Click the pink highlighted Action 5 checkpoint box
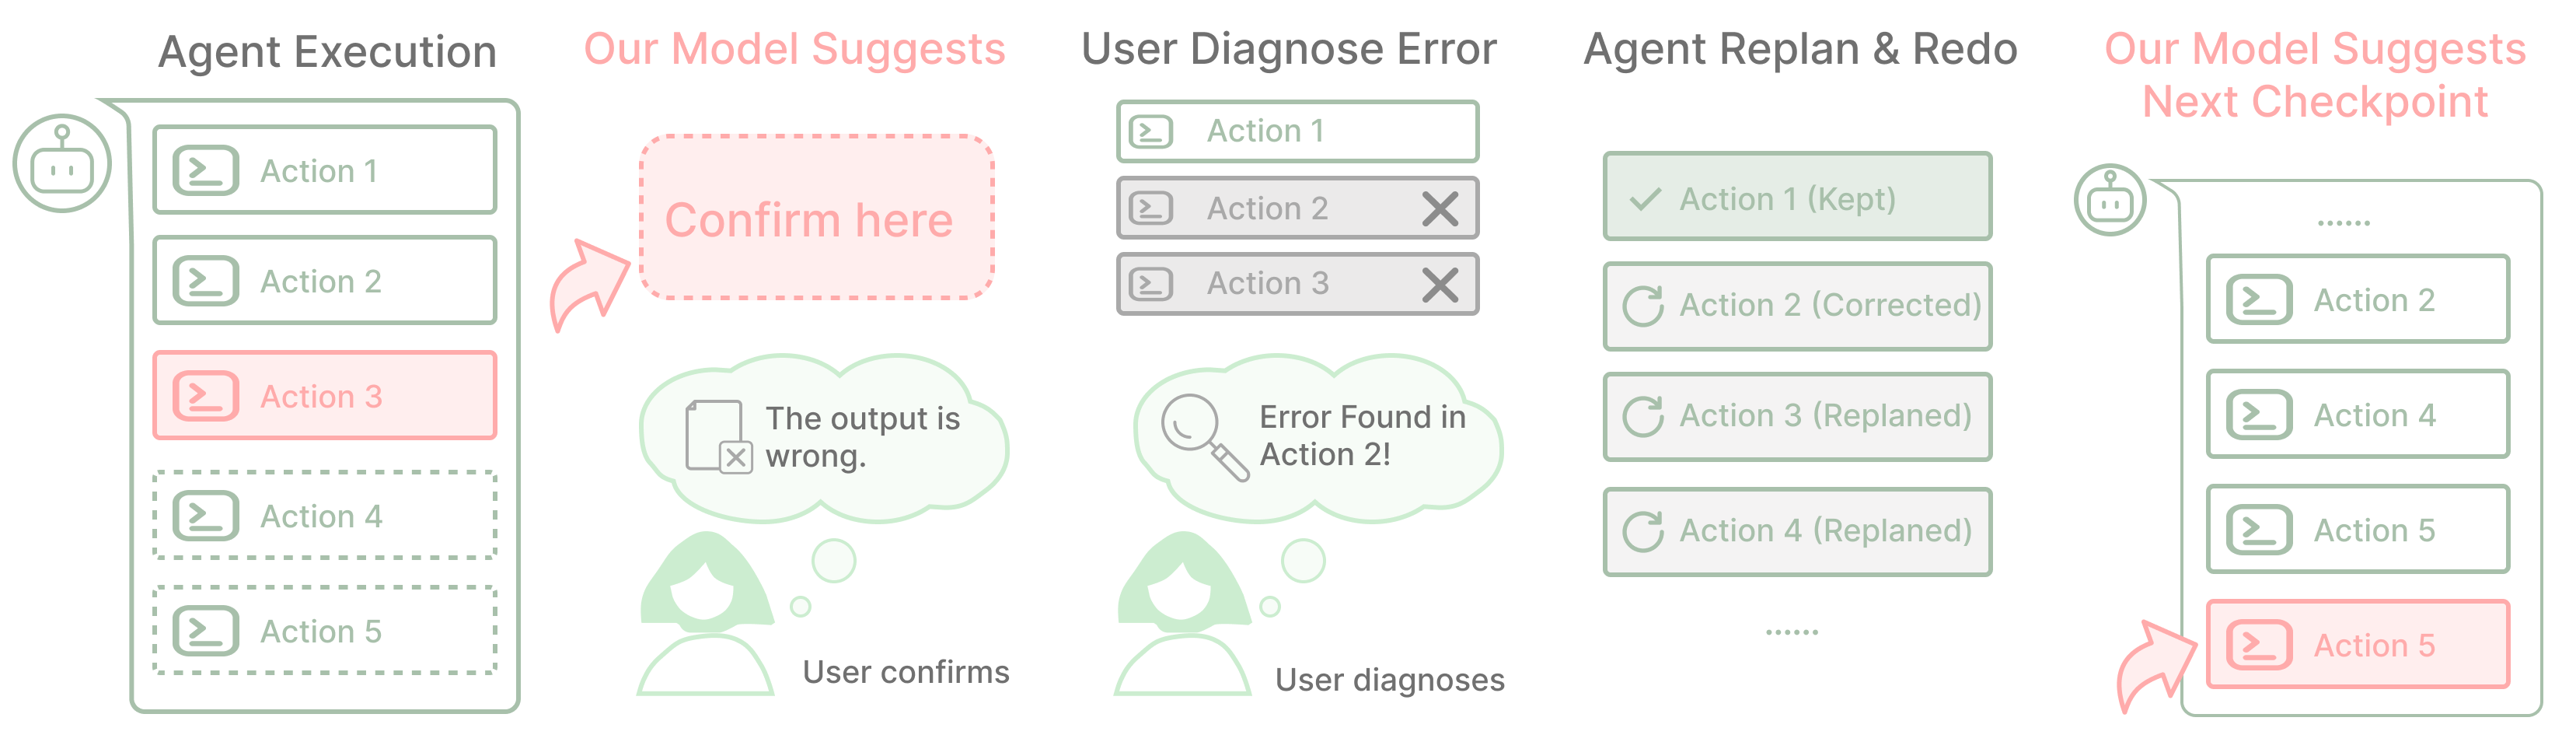The height and width of the screenshot is (742, 2576). [2358, 644]
